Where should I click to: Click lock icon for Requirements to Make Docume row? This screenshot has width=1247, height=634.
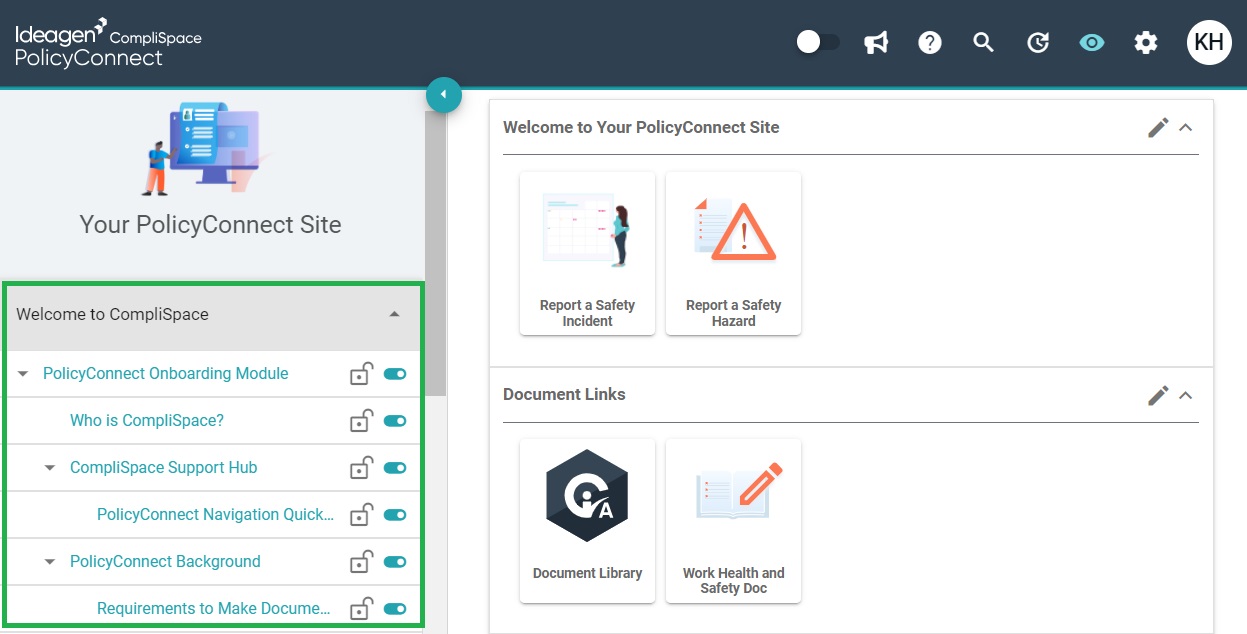point(361,608)
